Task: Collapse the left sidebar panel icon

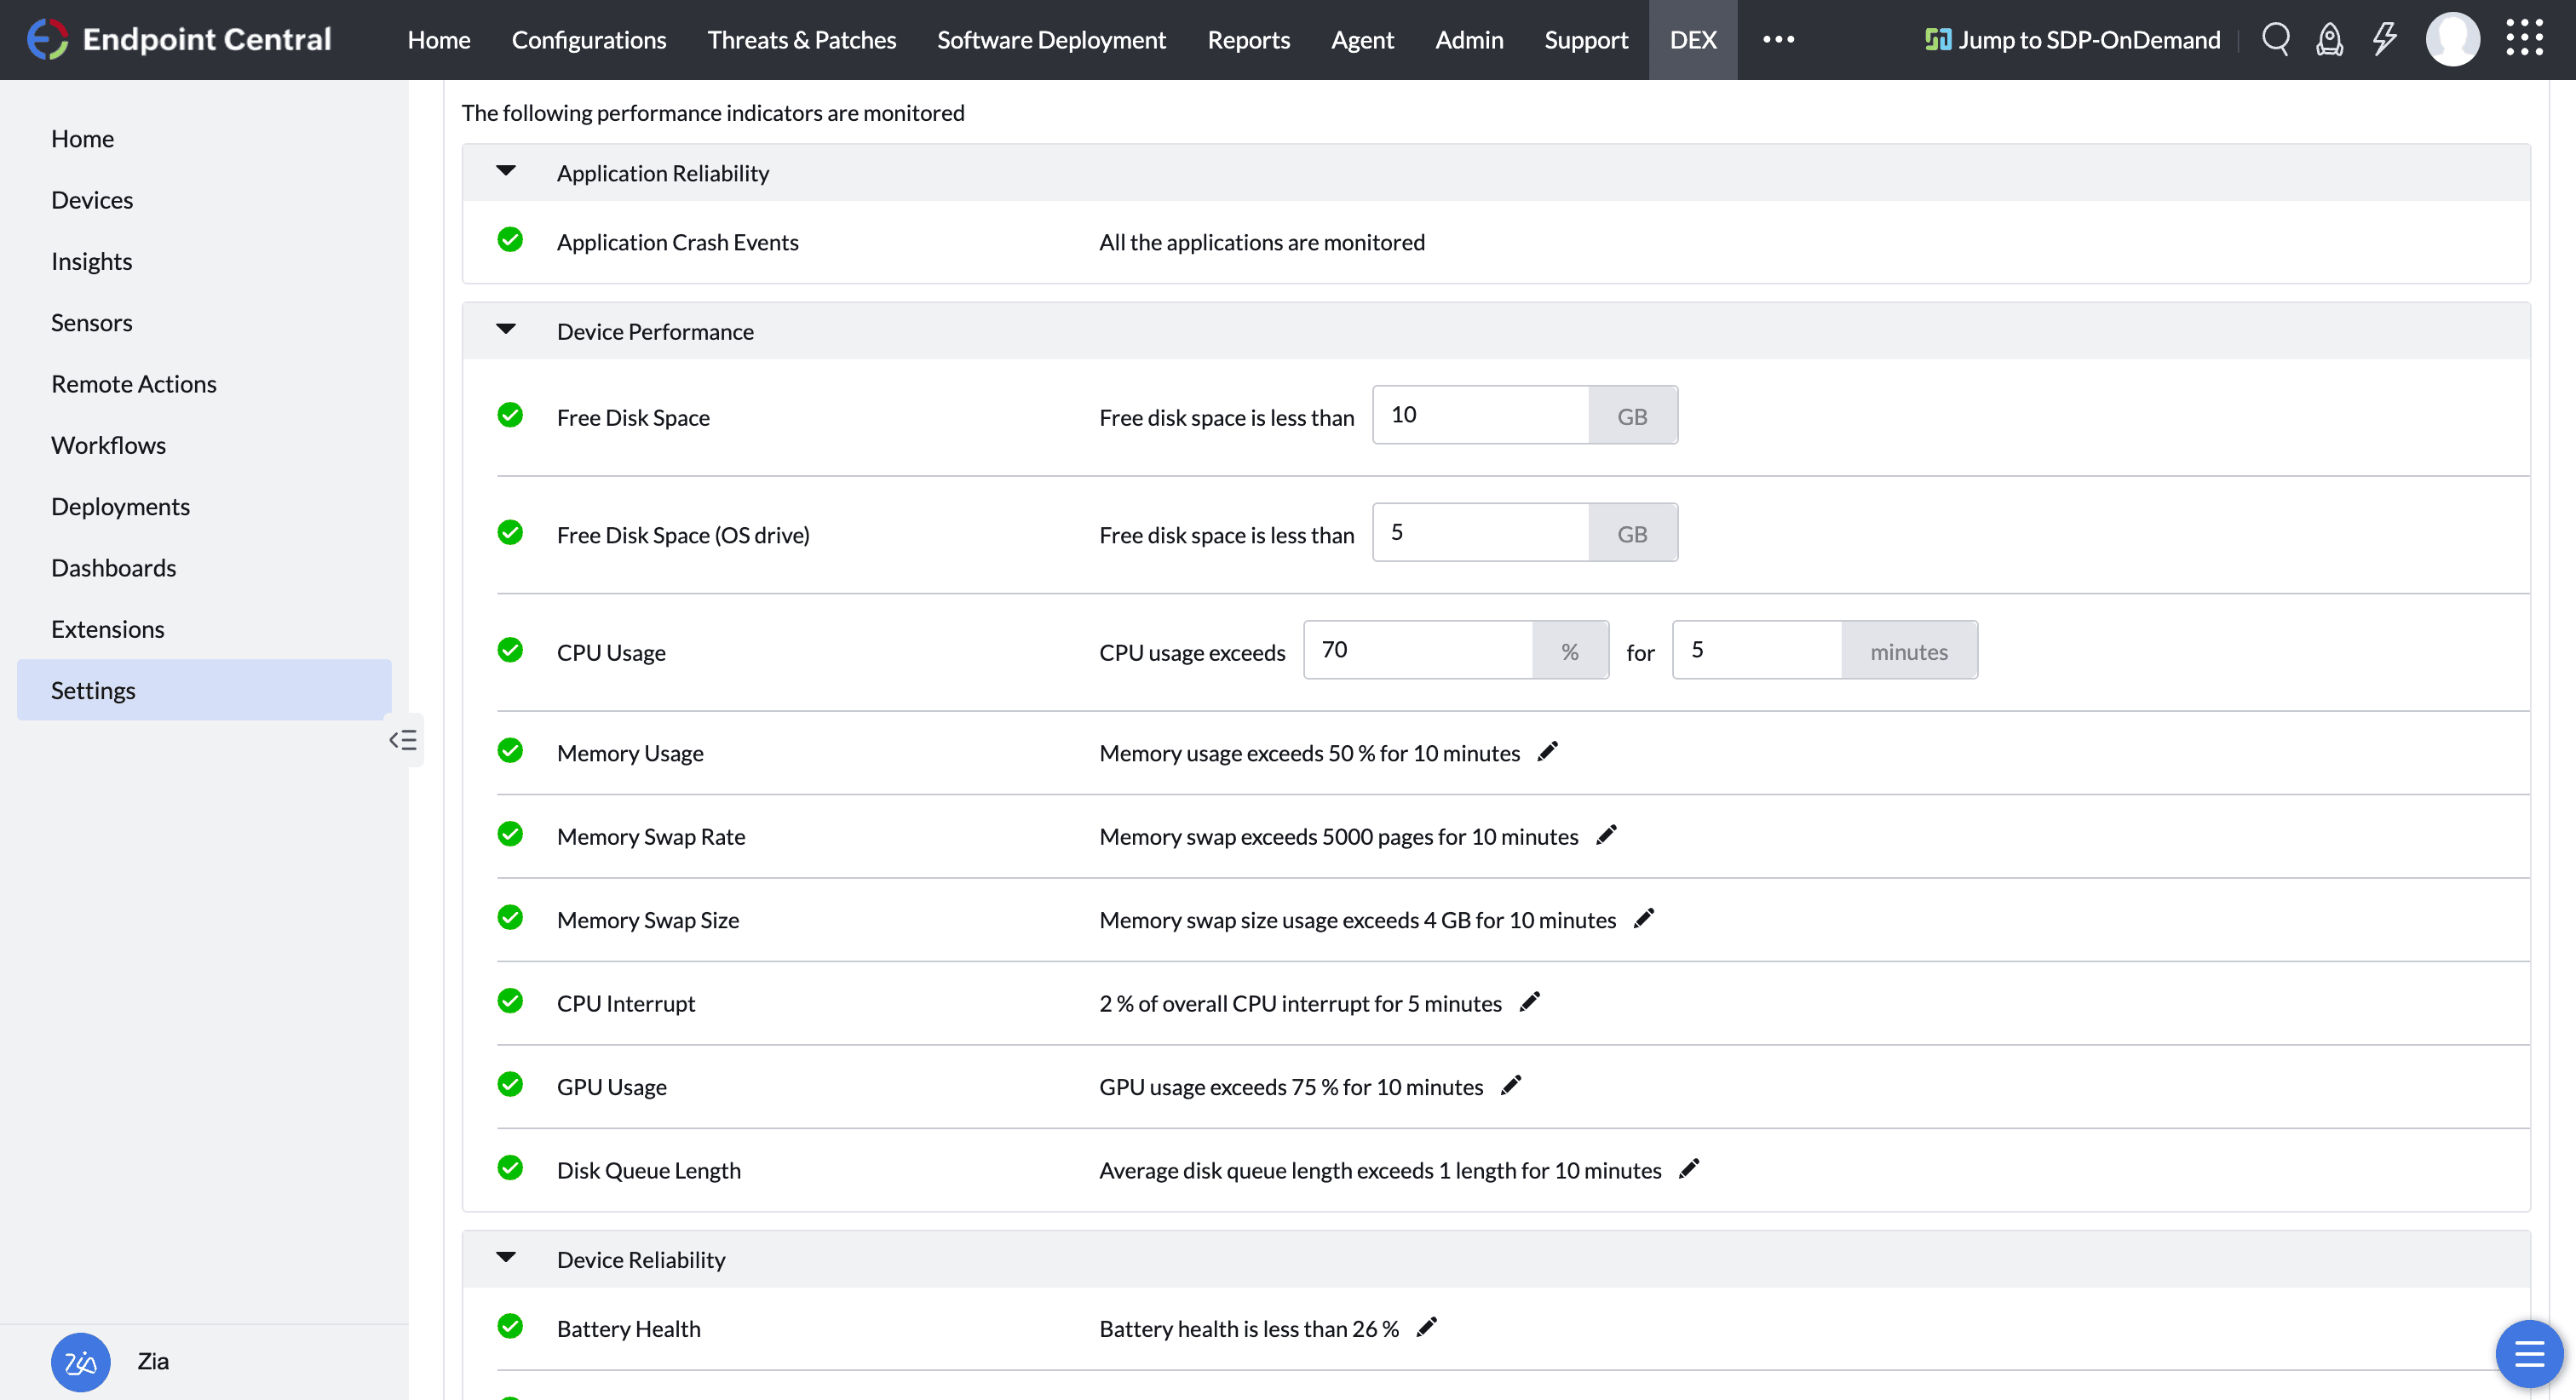Action: click(x=403, y=740)
